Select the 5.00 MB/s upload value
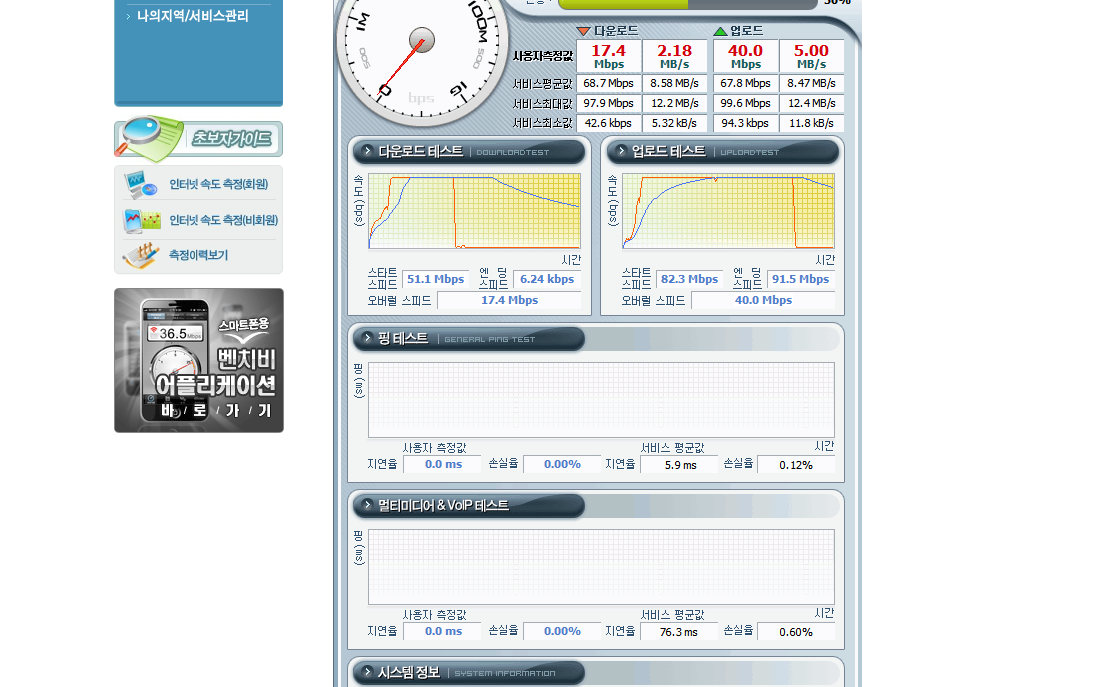The width and height of the screenshot is (1096, 687). click(812, 56)
